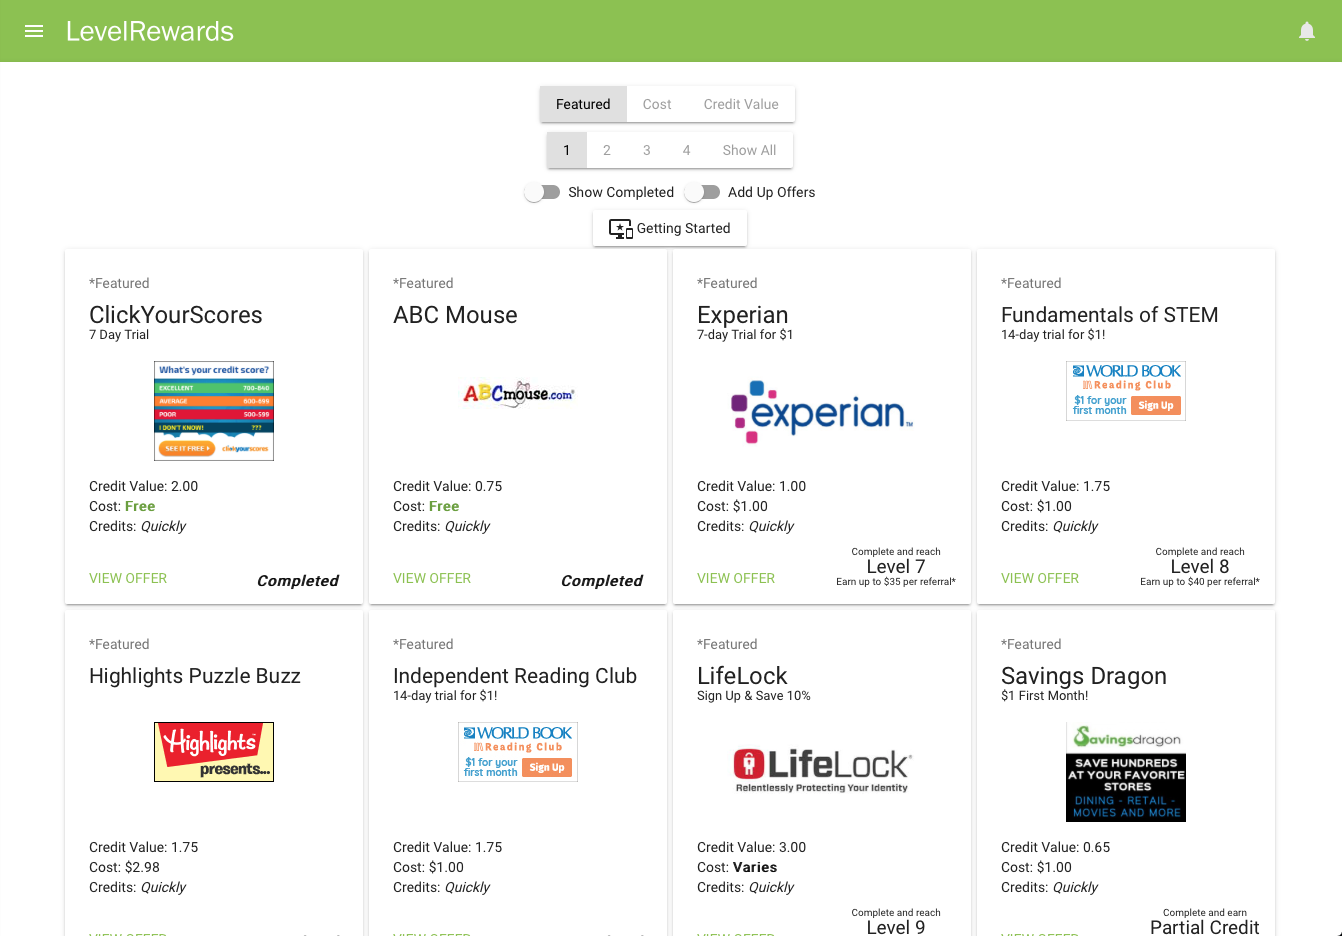Click 'Credit Value: 0.65' on Savings Dragon

[1056, 847]
